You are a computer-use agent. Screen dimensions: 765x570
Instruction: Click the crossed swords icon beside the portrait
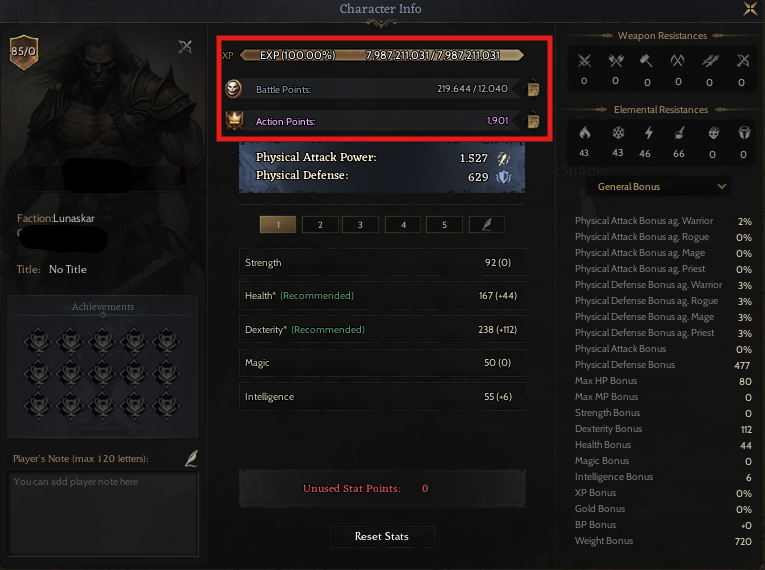tap(185, 47)
